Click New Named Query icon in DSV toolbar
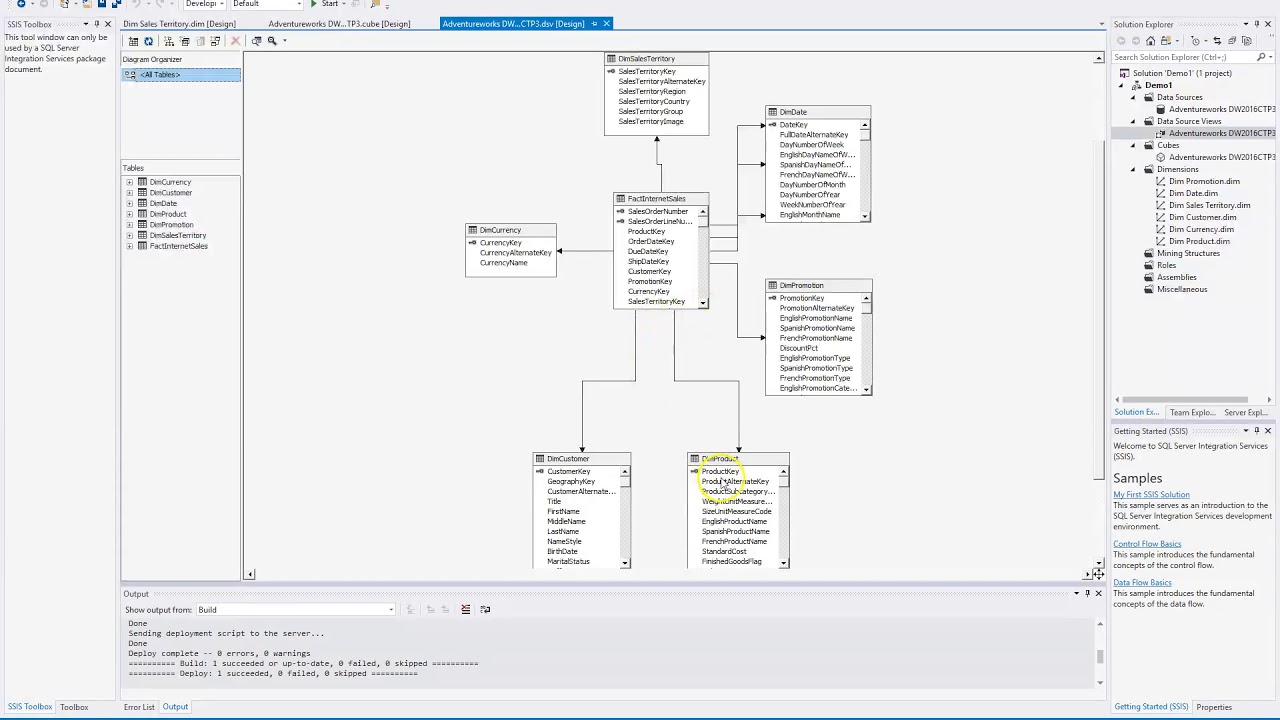This screenshot has width=1280, height=720. pos(184,41)
